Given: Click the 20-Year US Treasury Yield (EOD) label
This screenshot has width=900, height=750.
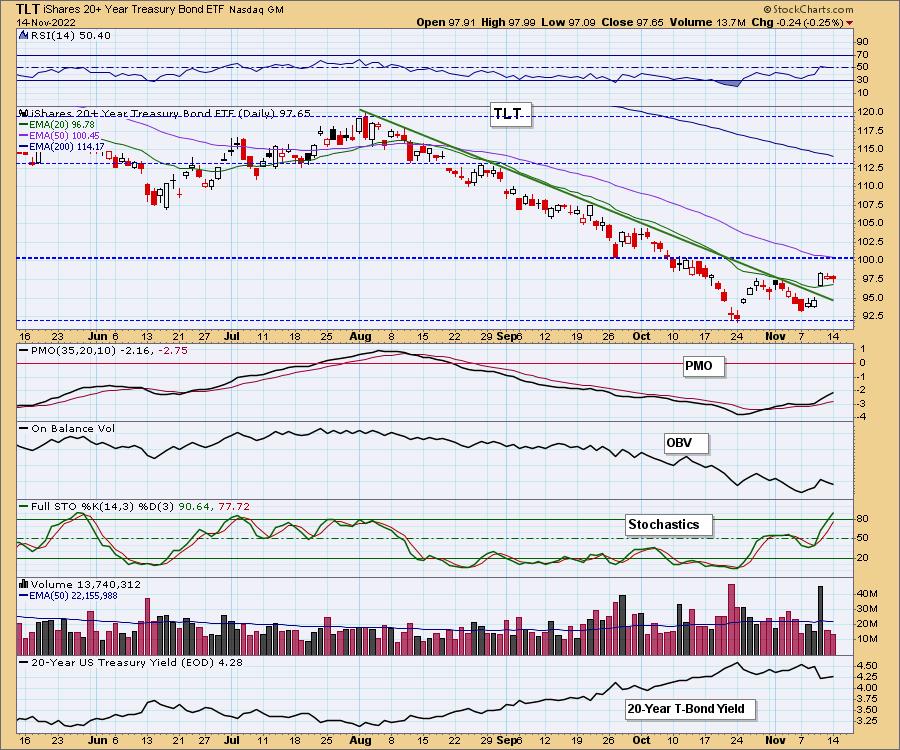Looking at the screenshot, I should click(136, 662).
